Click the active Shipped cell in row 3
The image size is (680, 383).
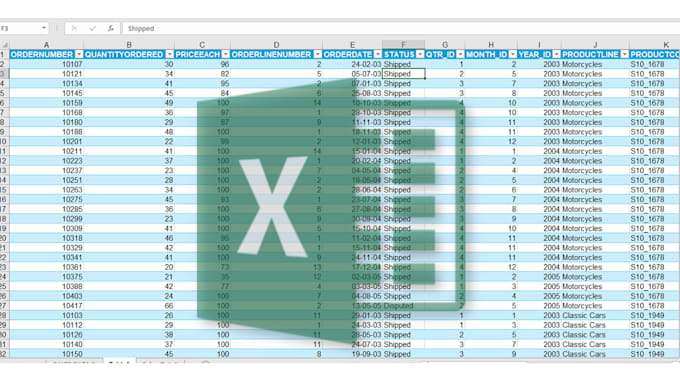pyautogui.click(x=403, y=74)
